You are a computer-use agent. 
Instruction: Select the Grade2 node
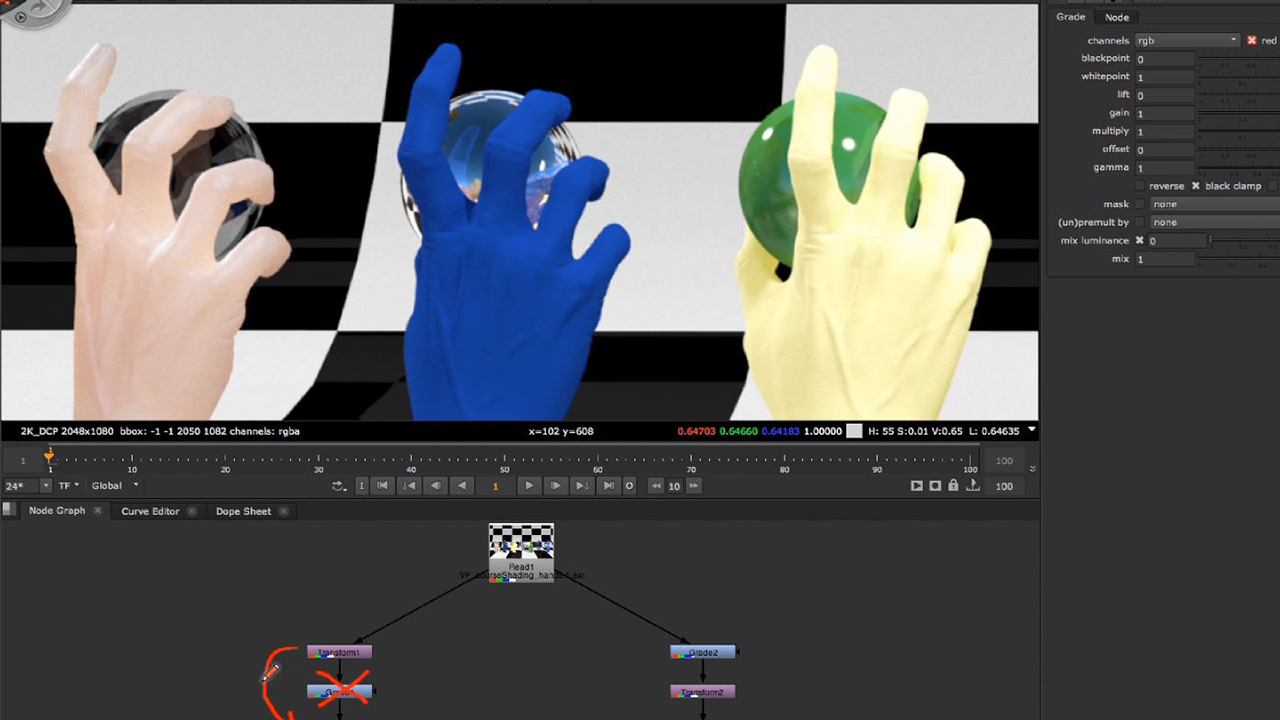coord(703,652)
